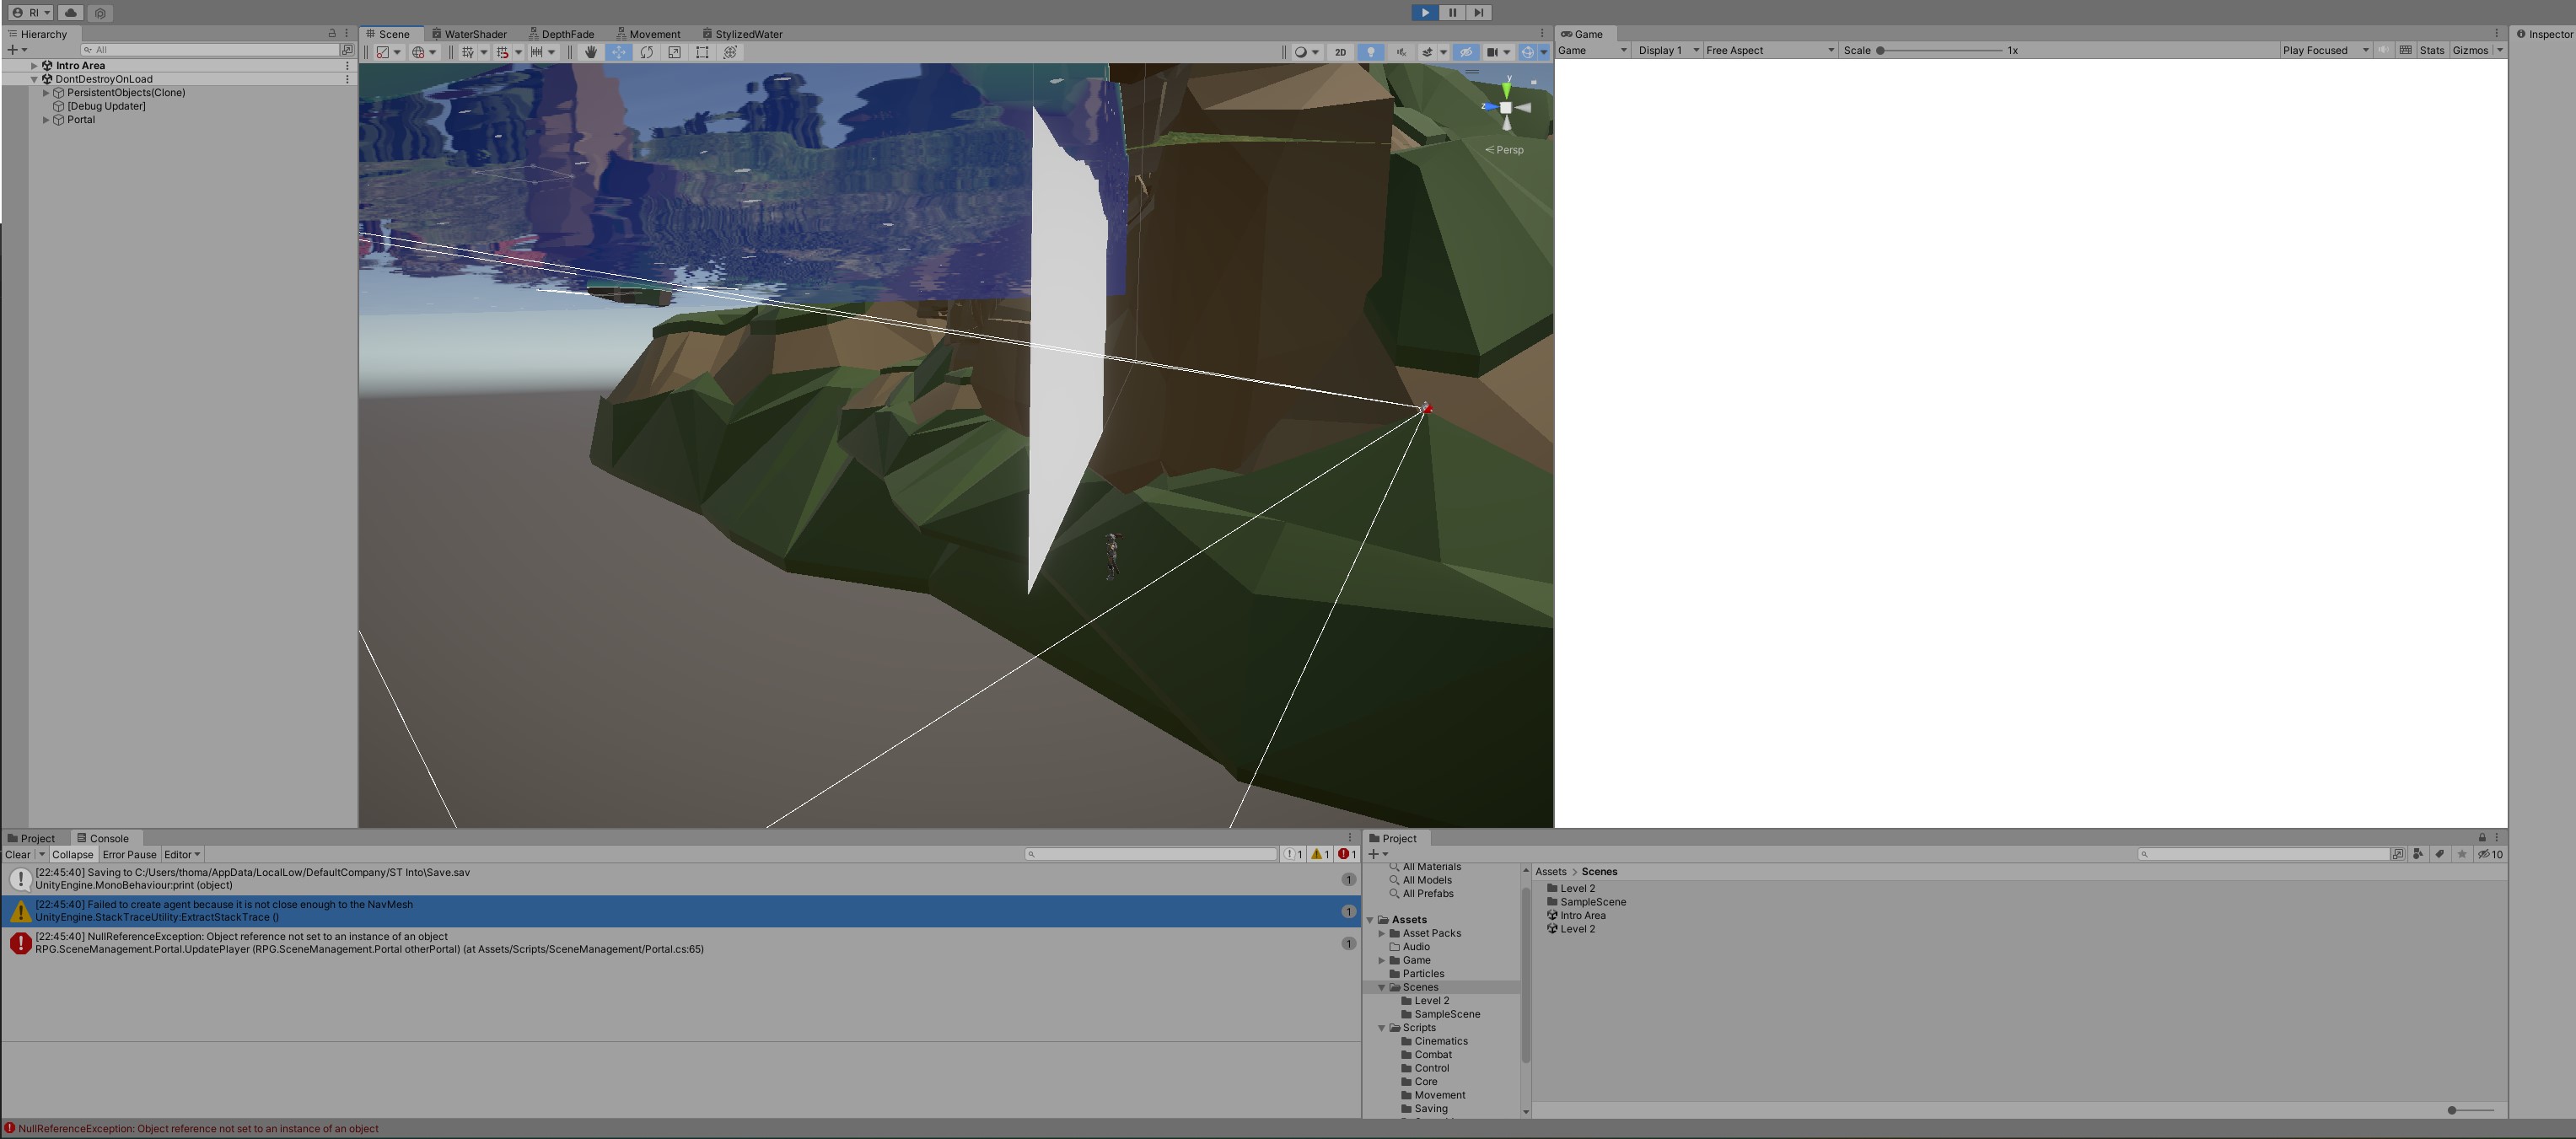This screenshot has width=2576, height=1139.
Task: Mute scene audio using the speaker toggle
Action: click(1400, 52)
